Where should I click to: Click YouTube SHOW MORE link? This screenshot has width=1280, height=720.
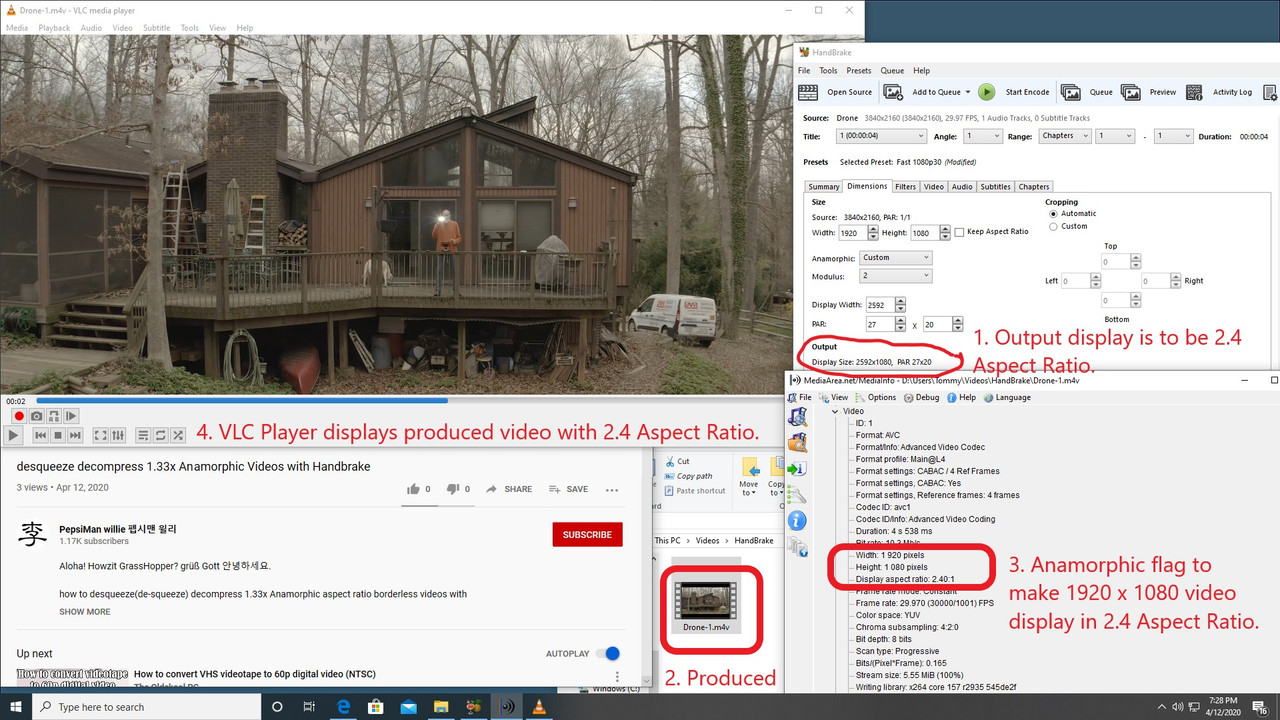[85, 611]
